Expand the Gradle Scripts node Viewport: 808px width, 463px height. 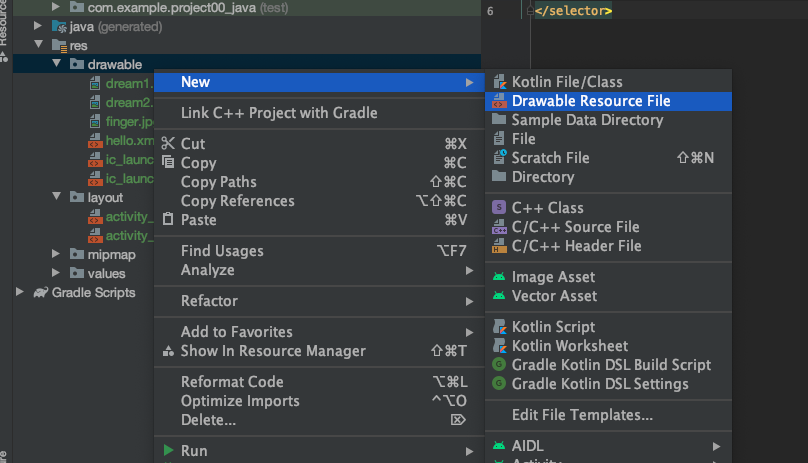pos(20,292)
